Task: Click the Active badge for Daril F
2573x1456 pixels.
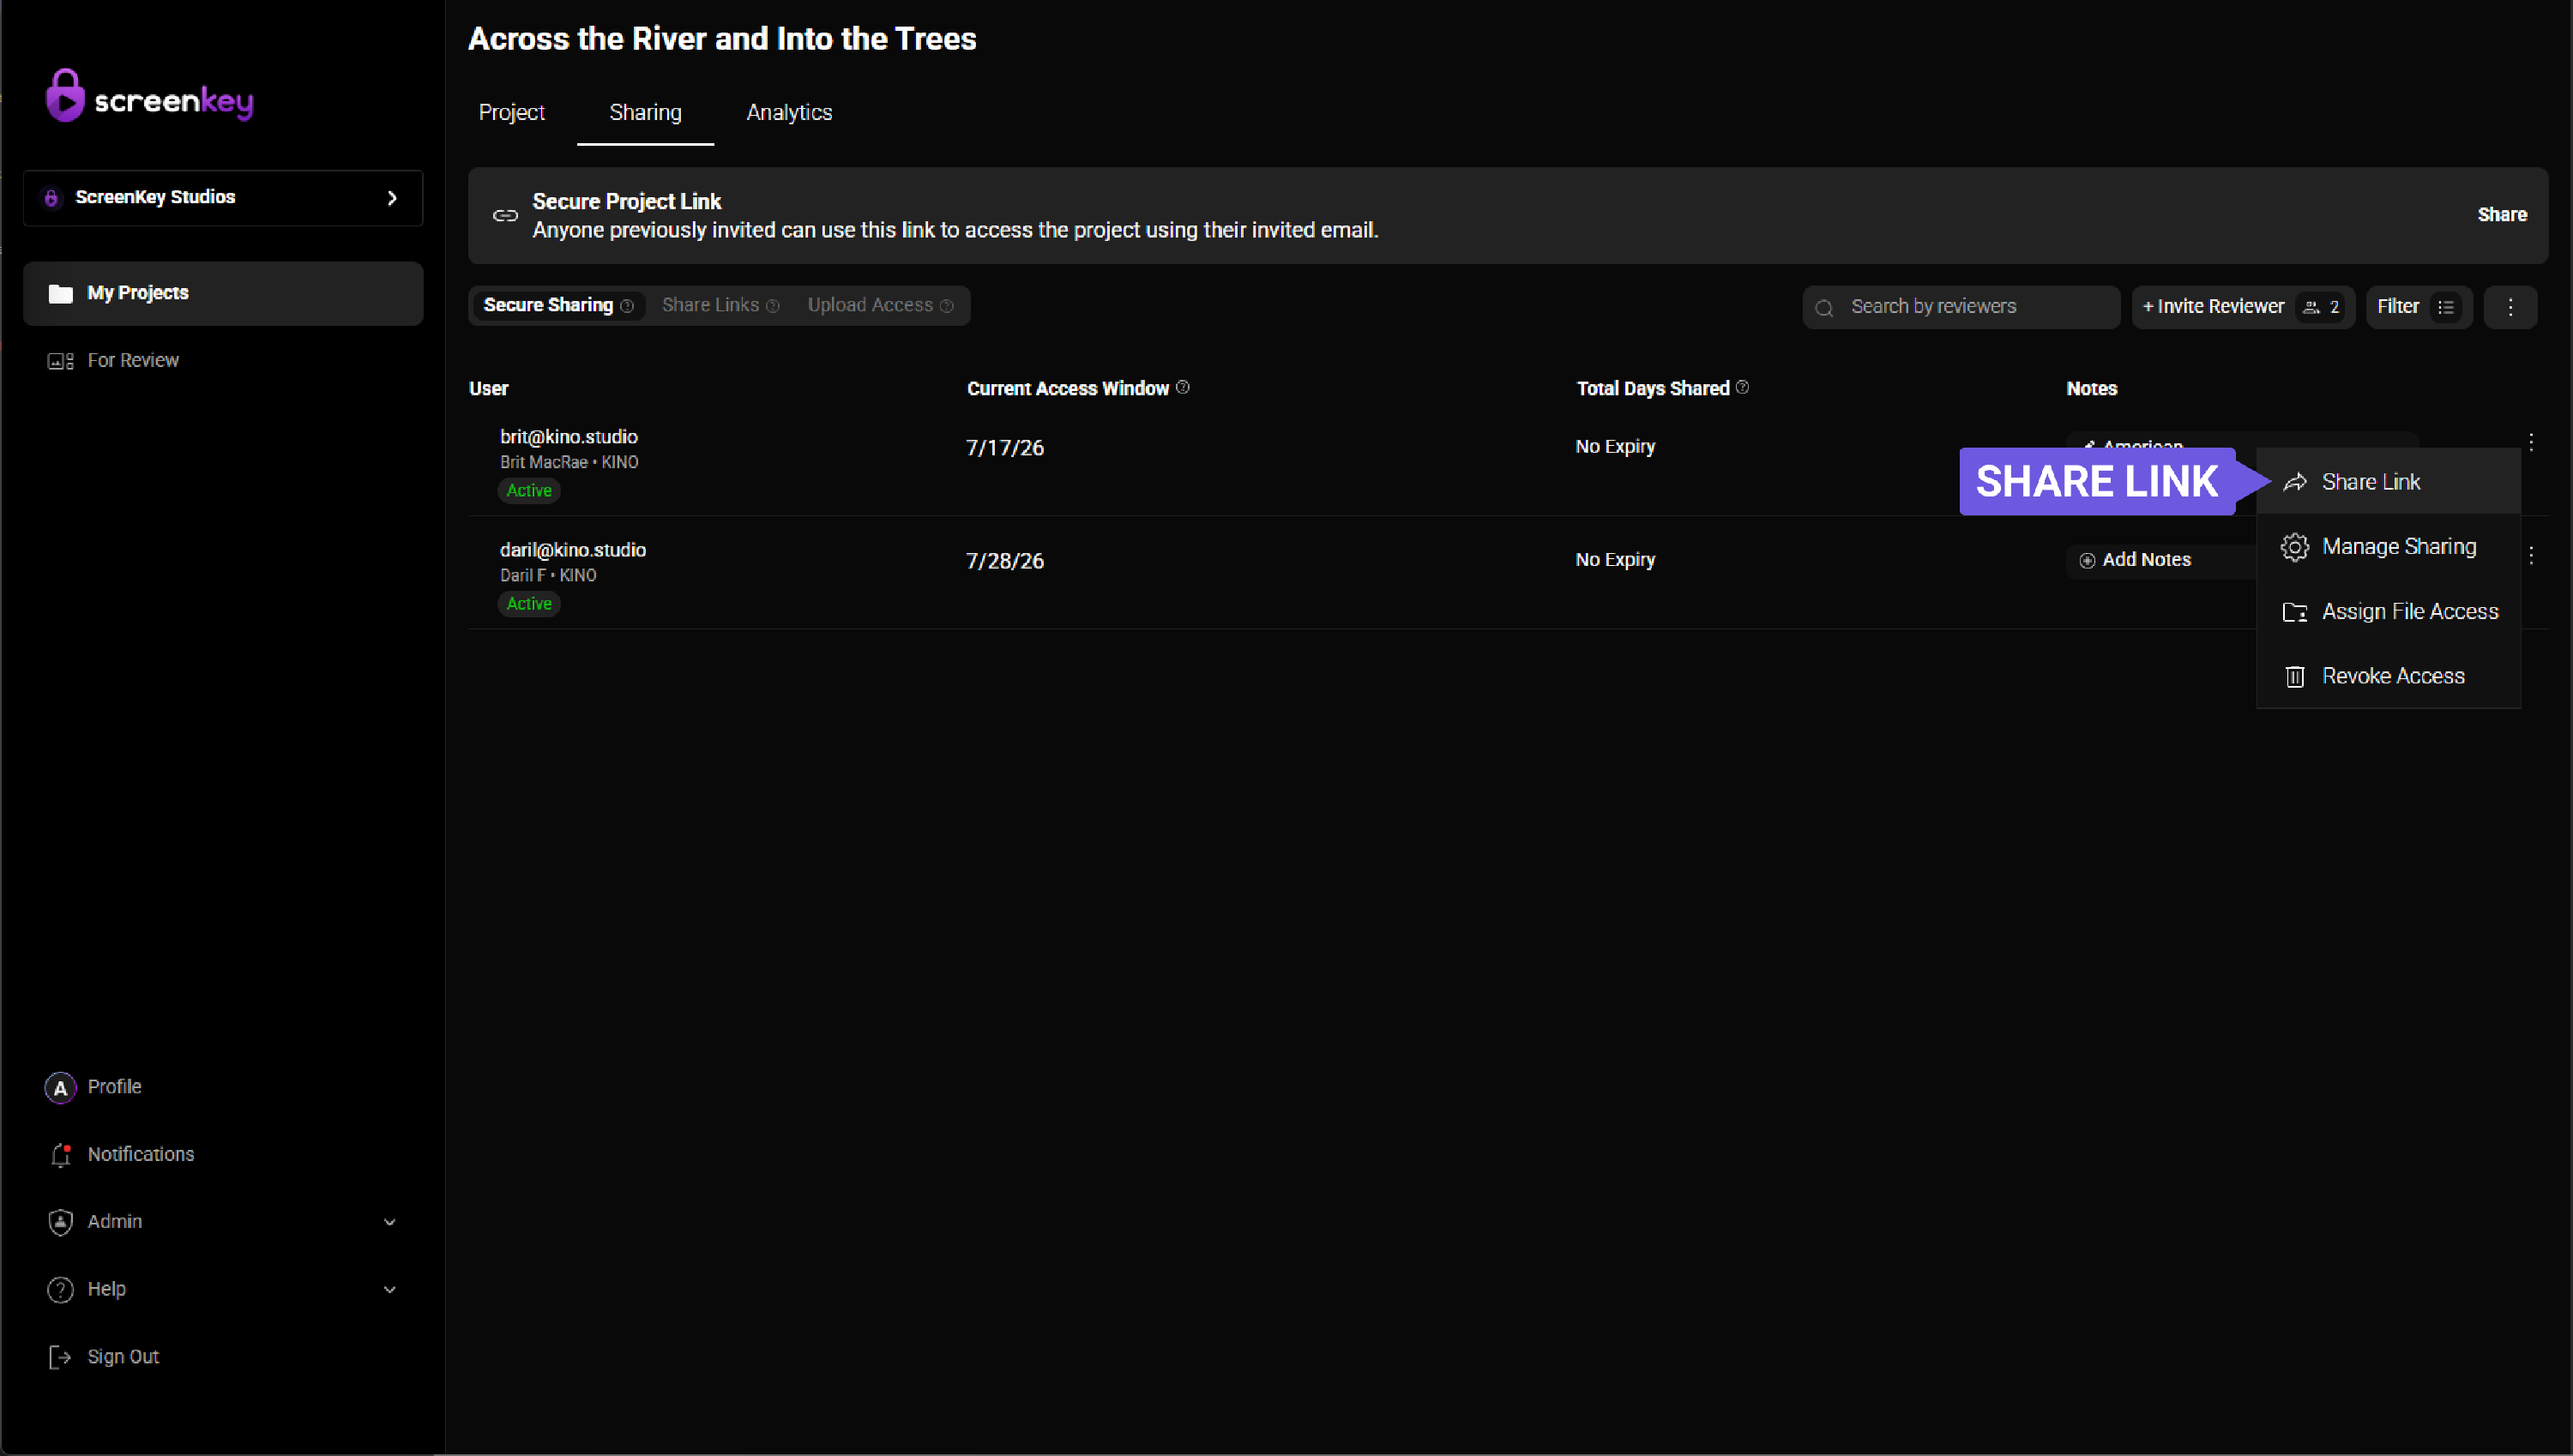Action: tap(529, 604)
